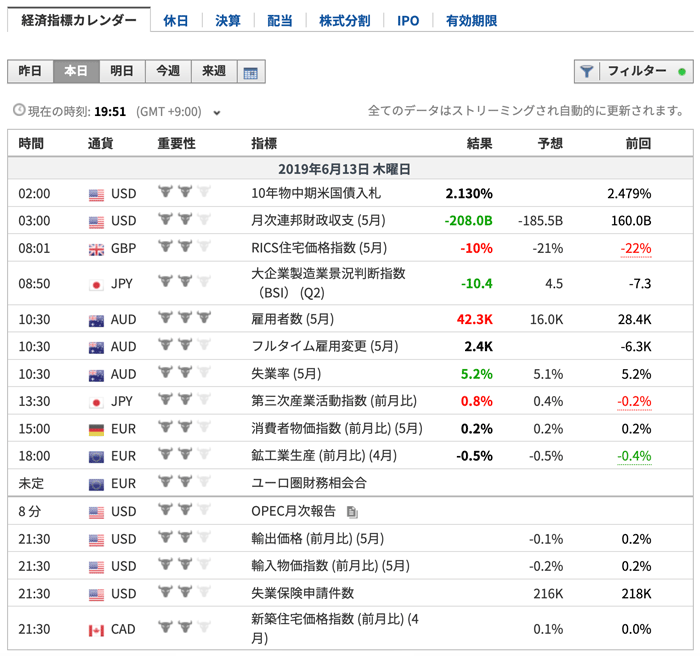Switch to the 決算 tab
This screenshot has width=700, height=656.
pyautogui.click(x=227, y=20)
